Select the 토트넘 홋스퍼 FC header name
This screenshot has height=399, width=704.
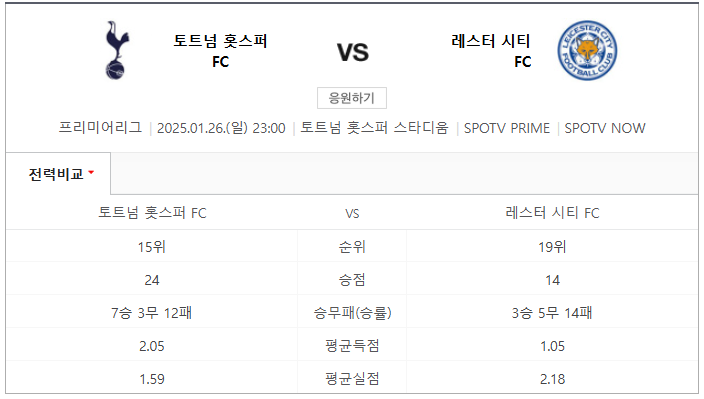tap(220, 50)
